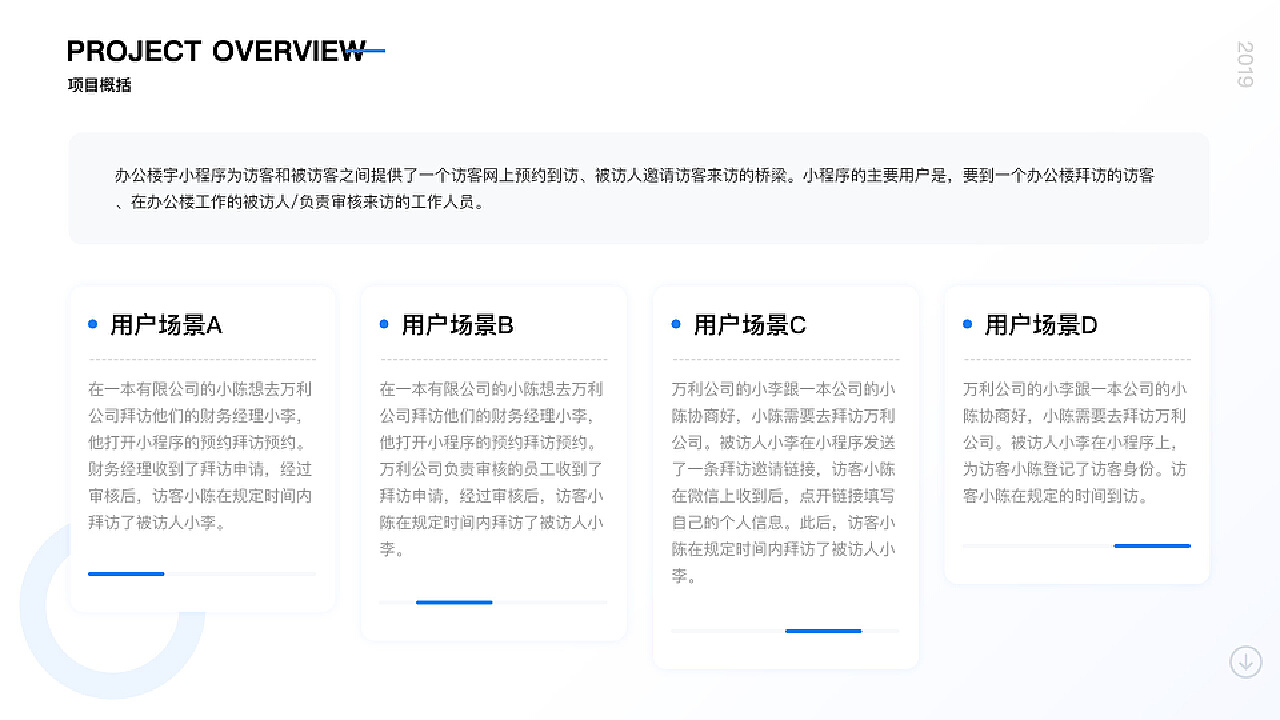This screenshot has width=1280, height=720.
Task: Click the progress bar in 用户场景B card
Action: pos(493,602)
